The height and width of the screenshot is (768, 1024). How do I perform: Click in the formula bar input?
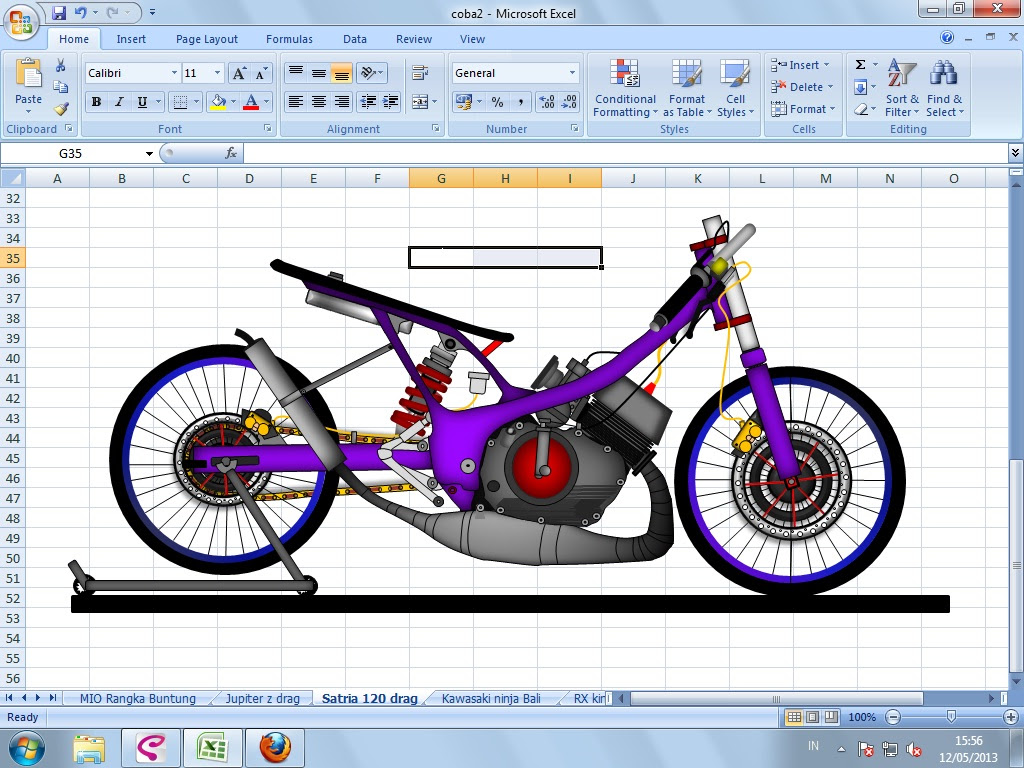[x=626, y=153]
